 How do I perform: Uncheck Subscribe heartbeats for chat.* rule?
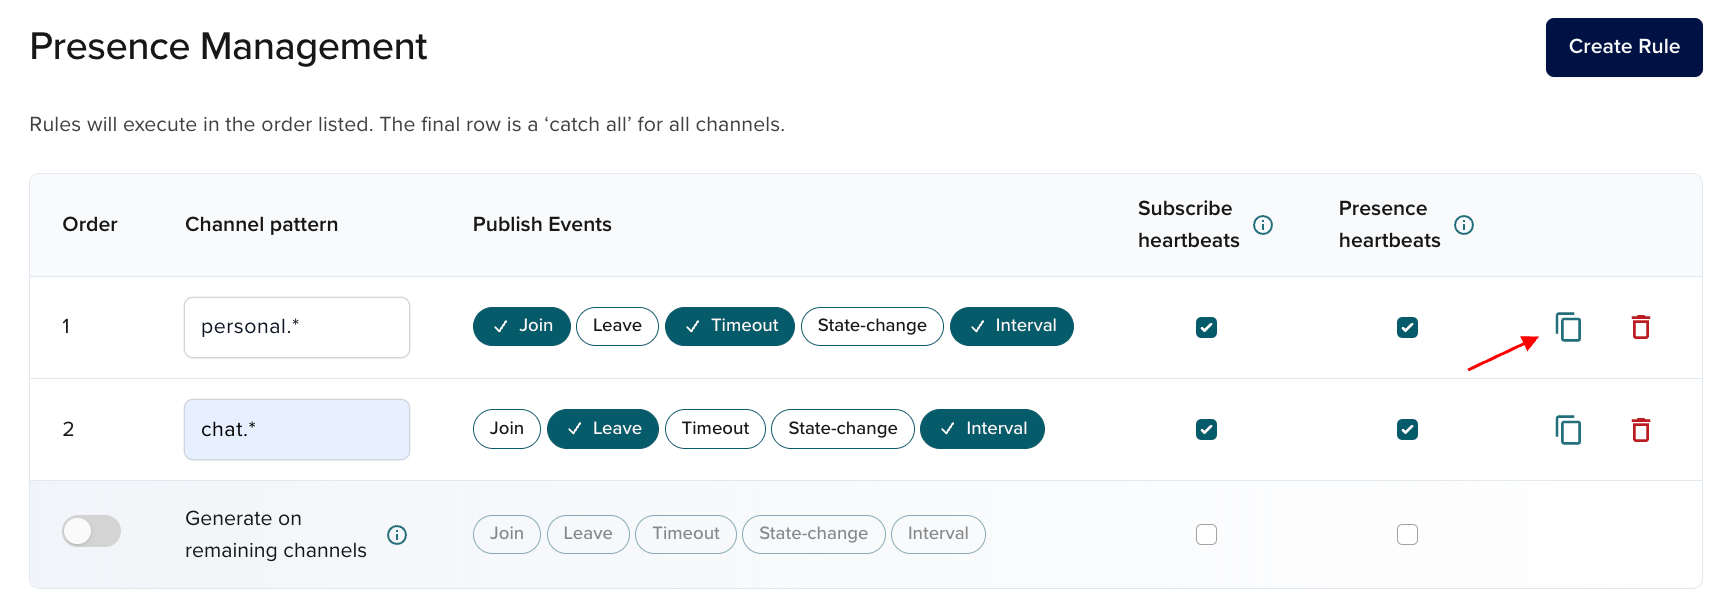(1206, 430)
